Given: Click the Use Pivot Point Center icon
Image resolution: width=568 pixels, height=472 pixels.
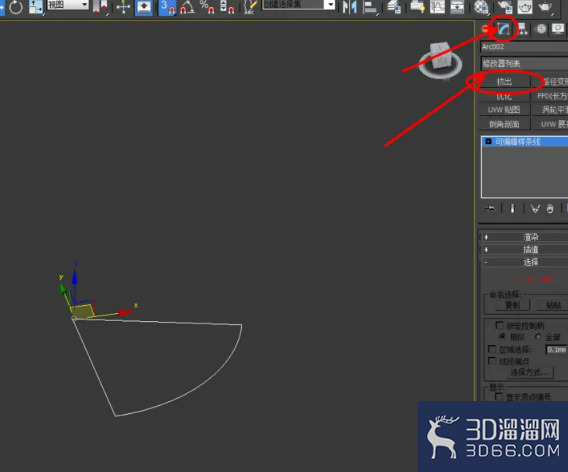Looking at the screenshot, I should click(x=100, y=7).
